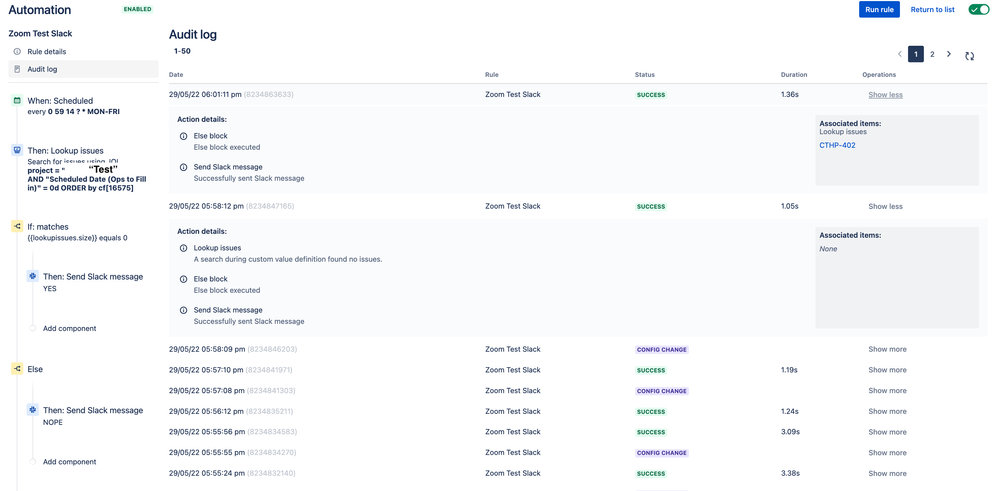Click the Audit log heading

pyautogui.click(x=193, y=35)
